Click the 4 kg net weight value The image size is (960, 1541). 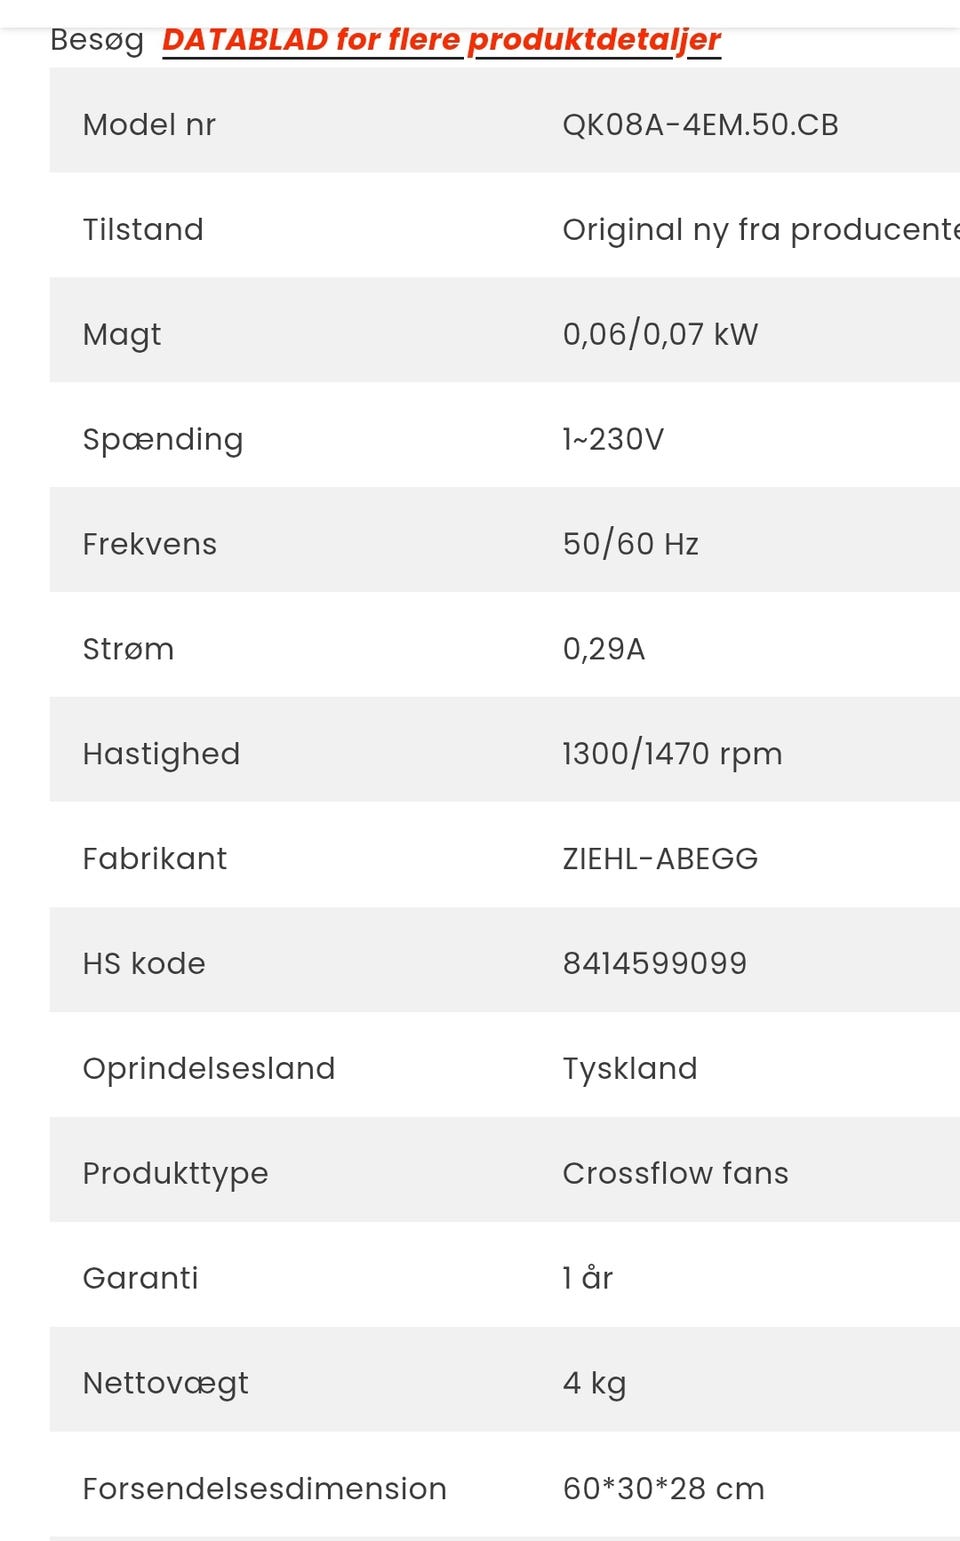[594, 1383]
